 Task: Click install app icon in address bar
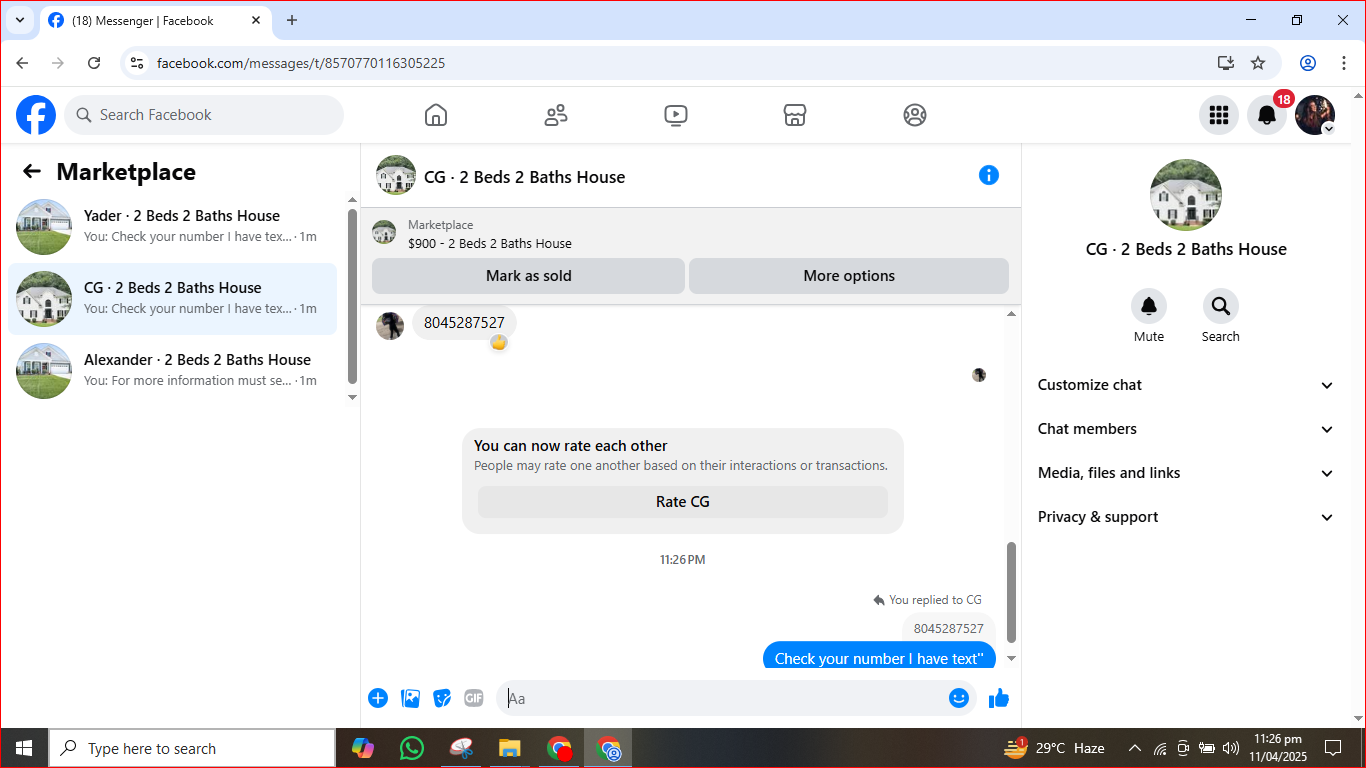click(x=1226, y=63)
